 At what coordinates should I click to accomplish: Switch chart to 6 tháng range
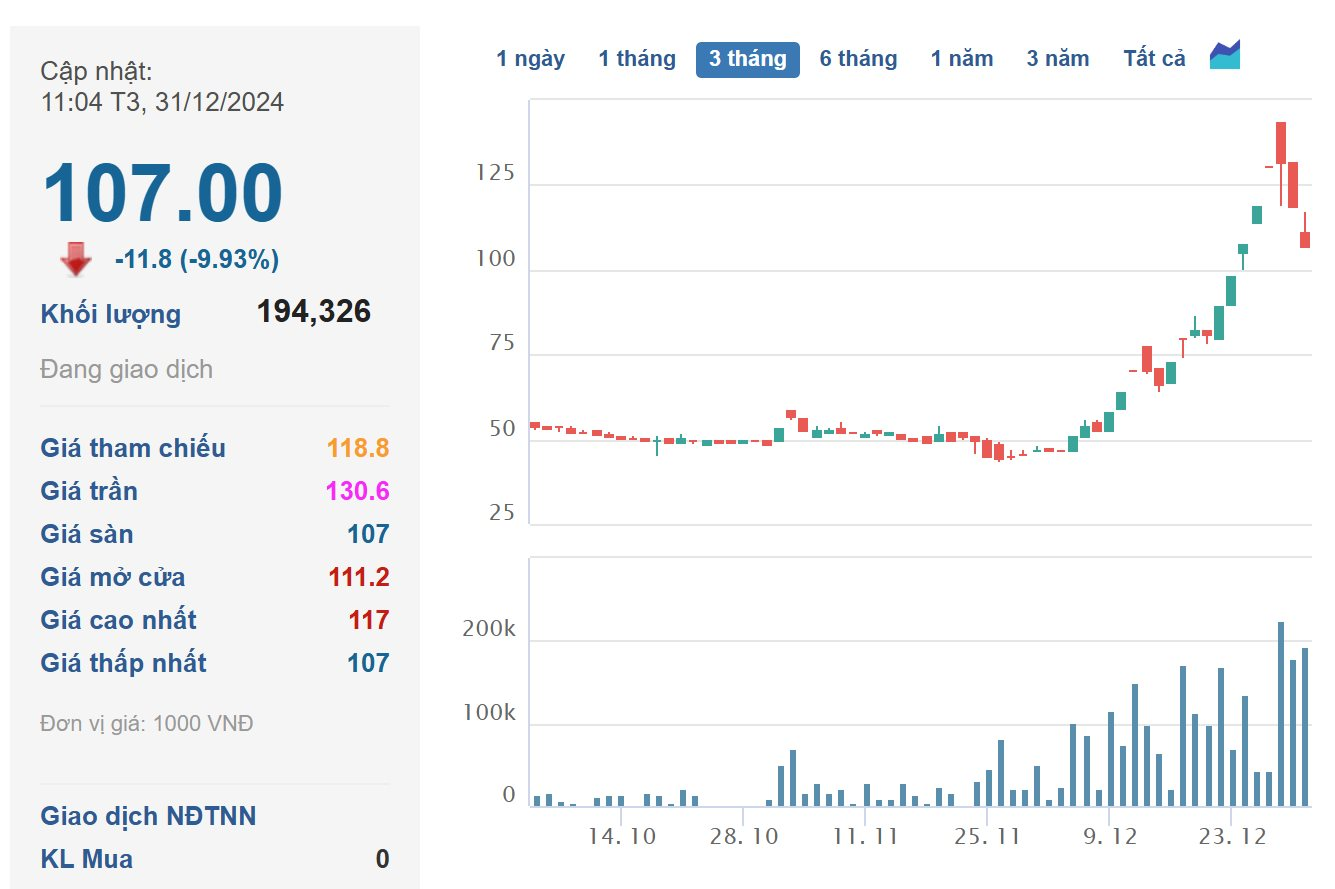point(859,59)
